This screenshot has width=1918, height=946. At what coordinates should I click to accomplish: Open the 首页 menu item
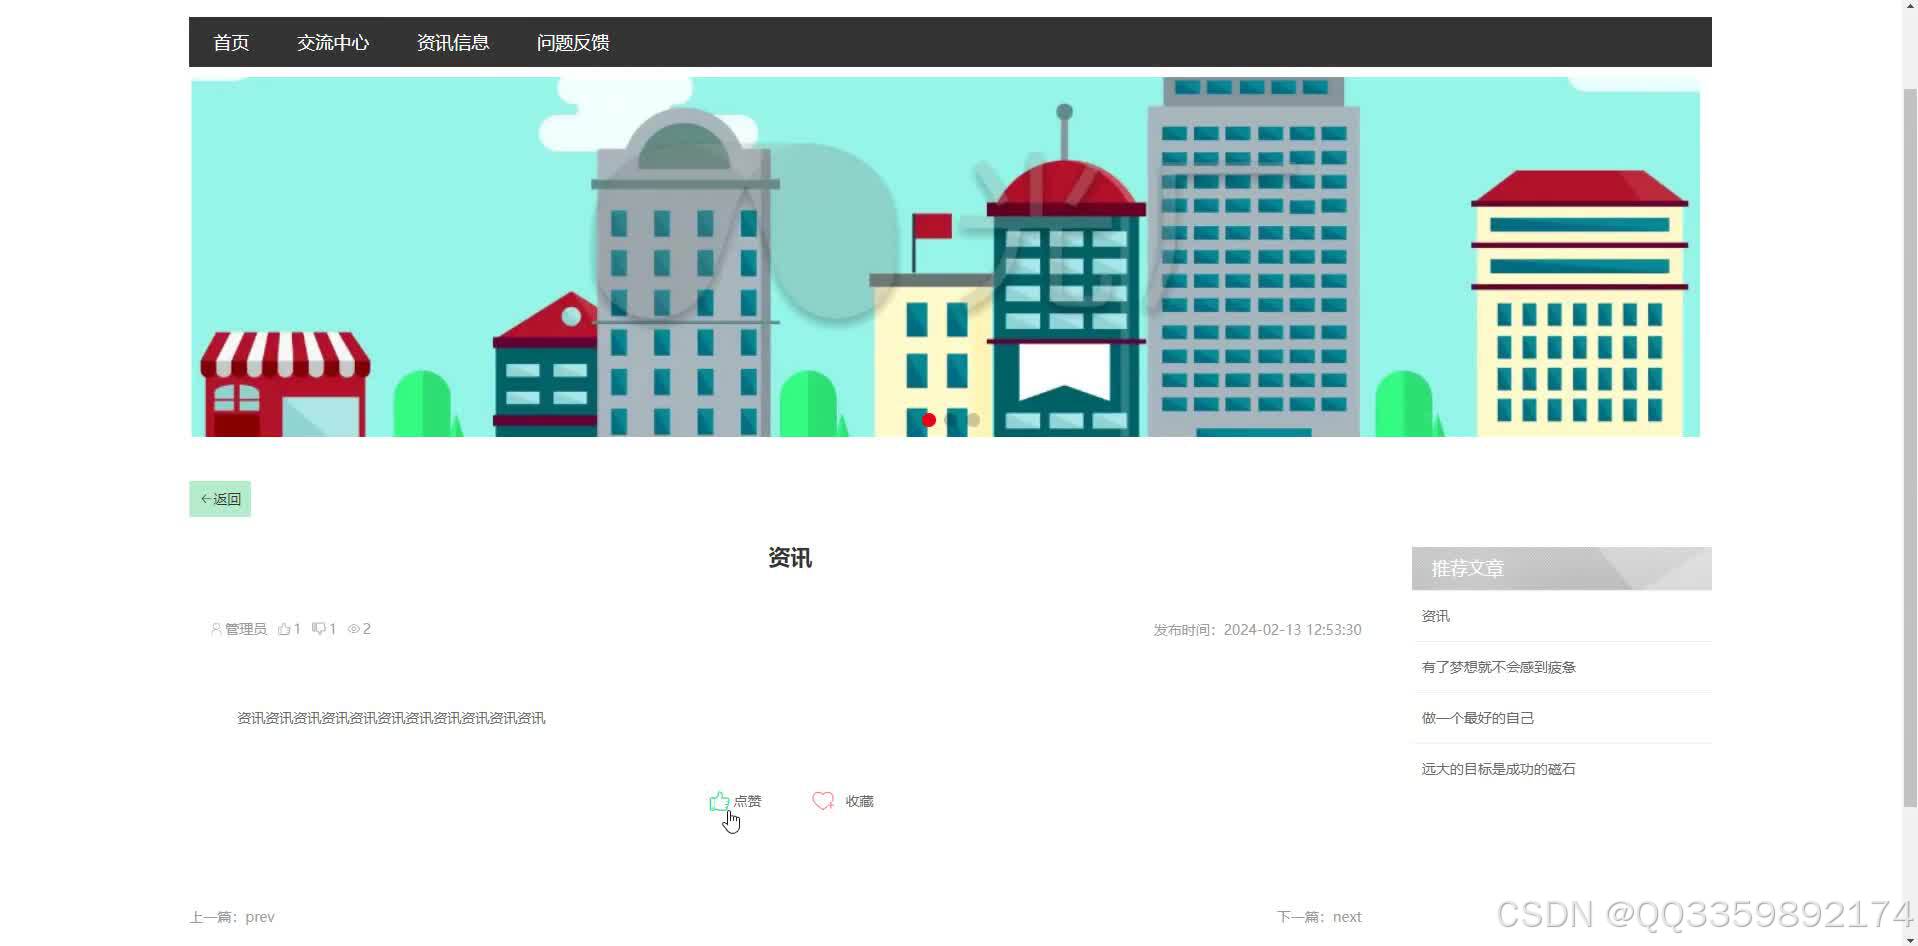[230, 42]
